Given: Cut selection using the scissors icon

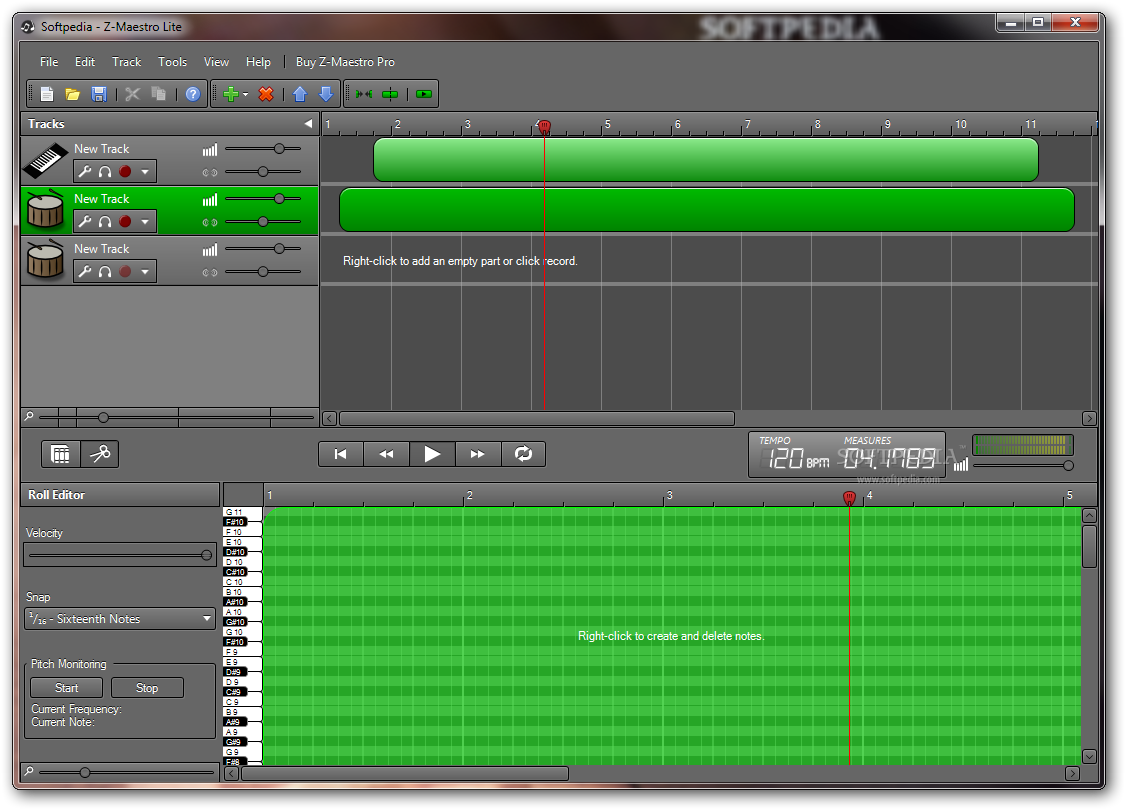Looking at the screenshot, I should [x=132, y=94].
